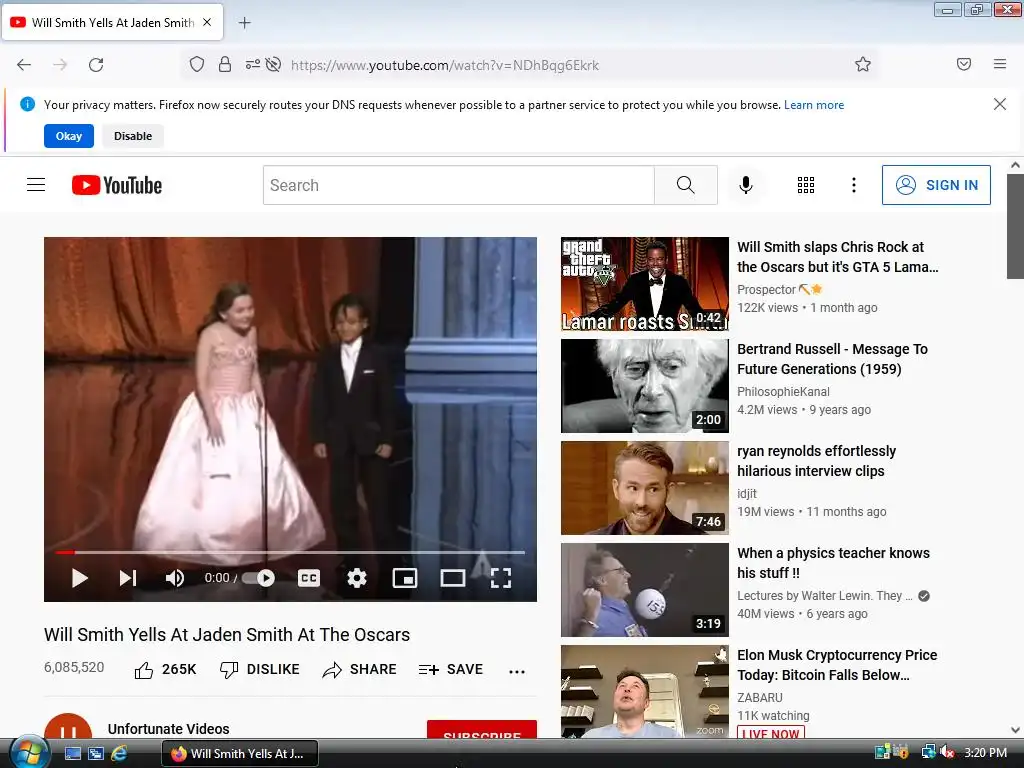This screenshot has width=1024, height=768.
Task: Select Firefox window on taskbar
Action: pyautogui.click(x=240, y=754)
